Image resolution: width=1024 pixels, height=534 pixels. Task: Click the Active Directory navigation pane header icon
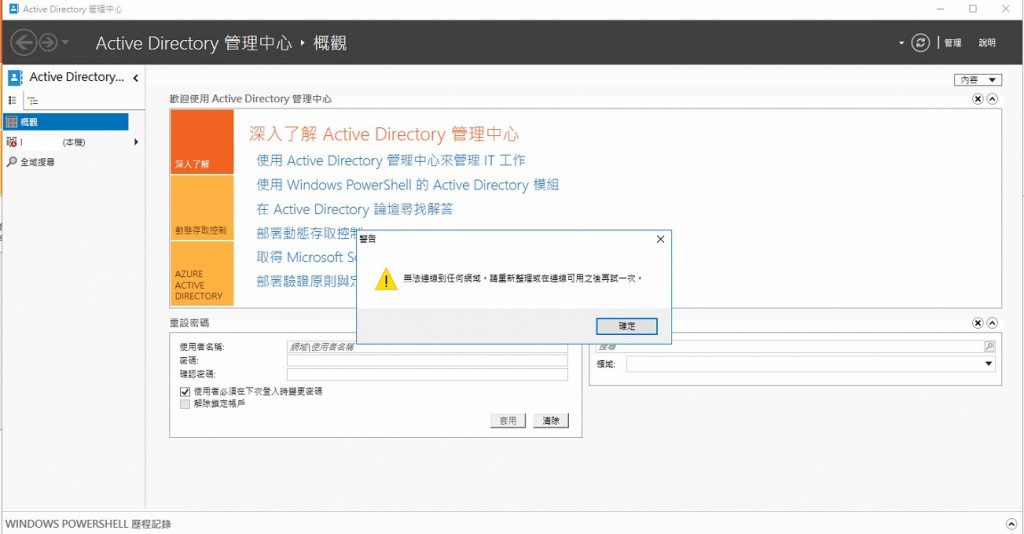pos(15,78)
